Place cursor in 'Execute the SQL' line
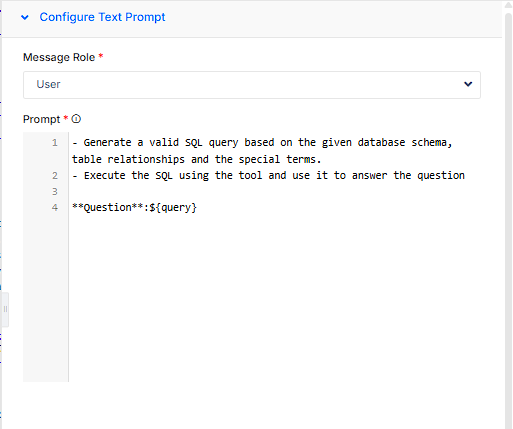The height and width of the screenshot is (429, 513). click(268, 175)
